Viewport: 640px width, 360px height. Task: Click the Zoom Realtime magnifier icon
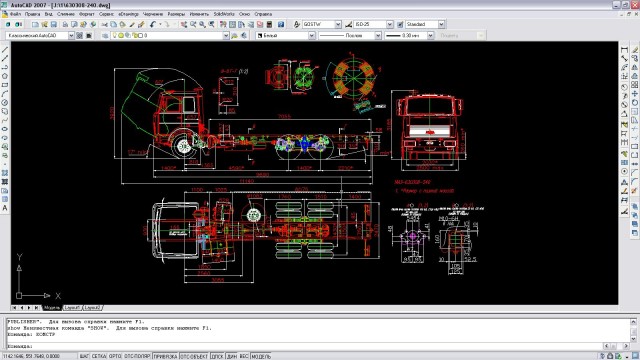(193, 24)
